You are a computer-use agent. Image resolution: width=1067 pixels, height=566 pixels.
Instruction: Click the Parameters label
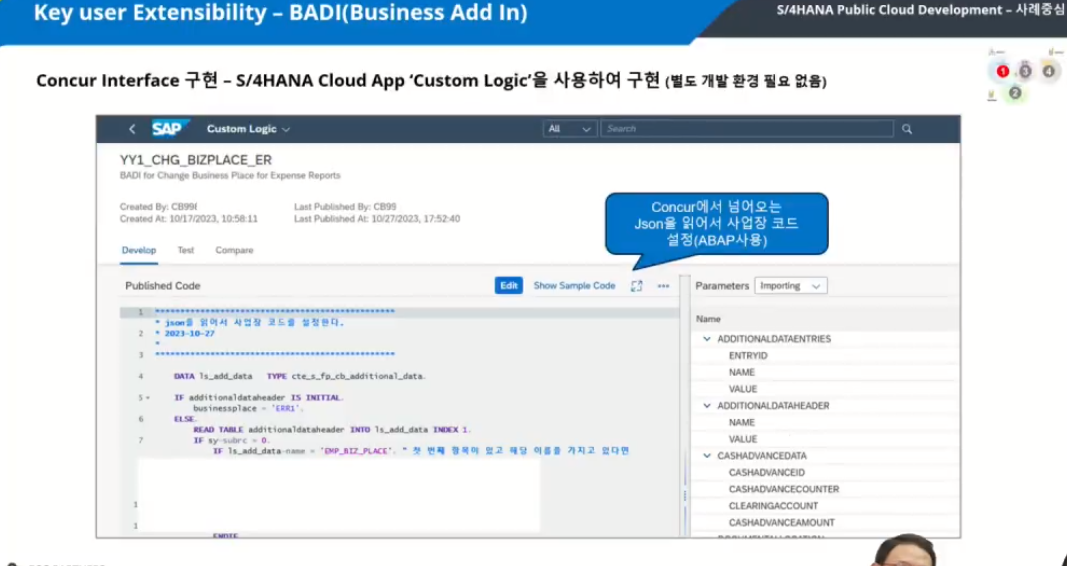coord(722,286)
